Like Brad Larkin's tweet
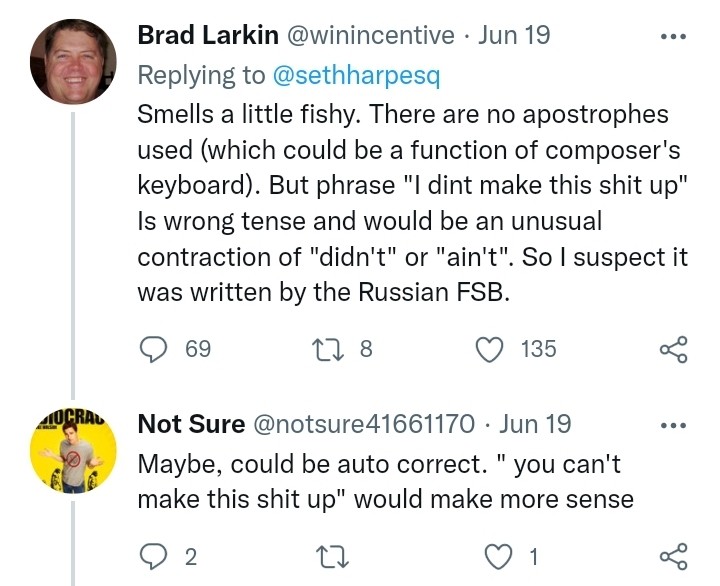This screenshot has width=720, height=586. [491, 349]
